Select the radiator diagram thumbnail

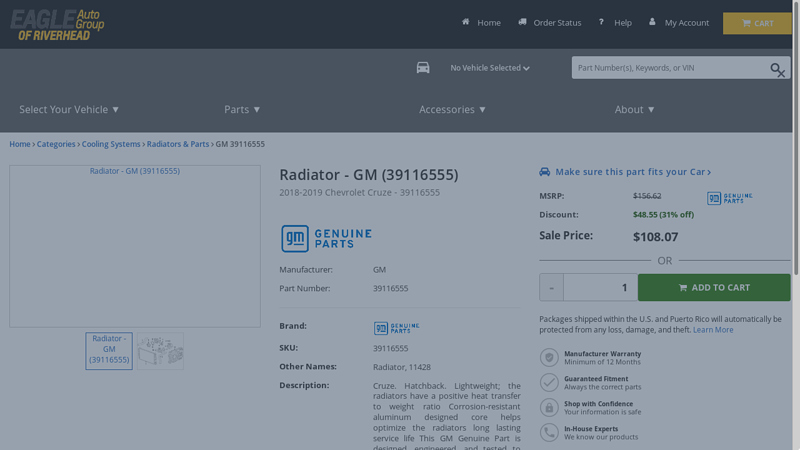[x=160, y=351]
